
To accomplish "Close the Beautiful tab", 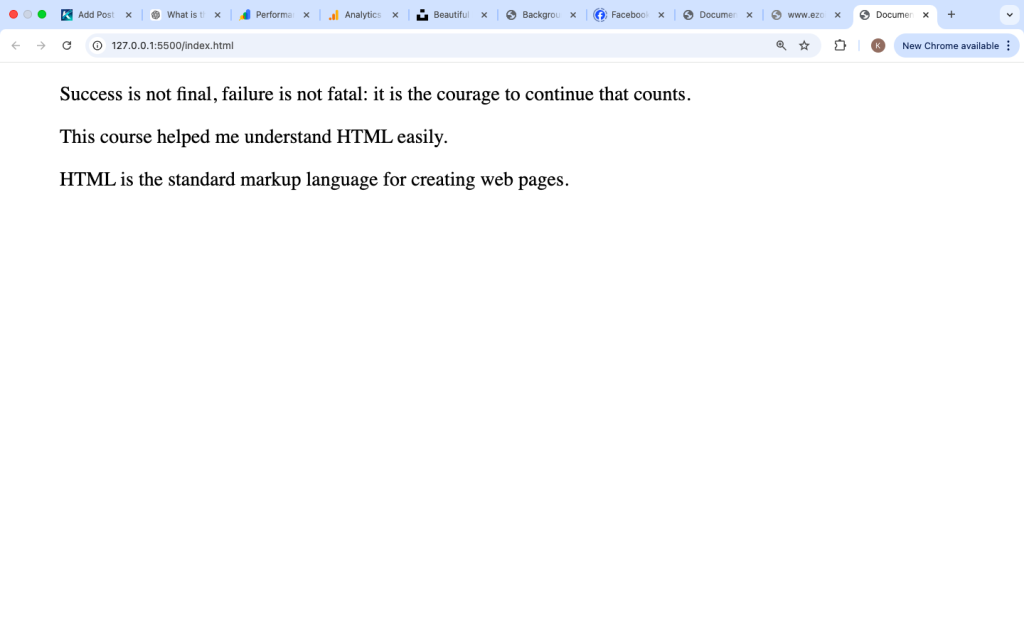I will tap(484, 14).
